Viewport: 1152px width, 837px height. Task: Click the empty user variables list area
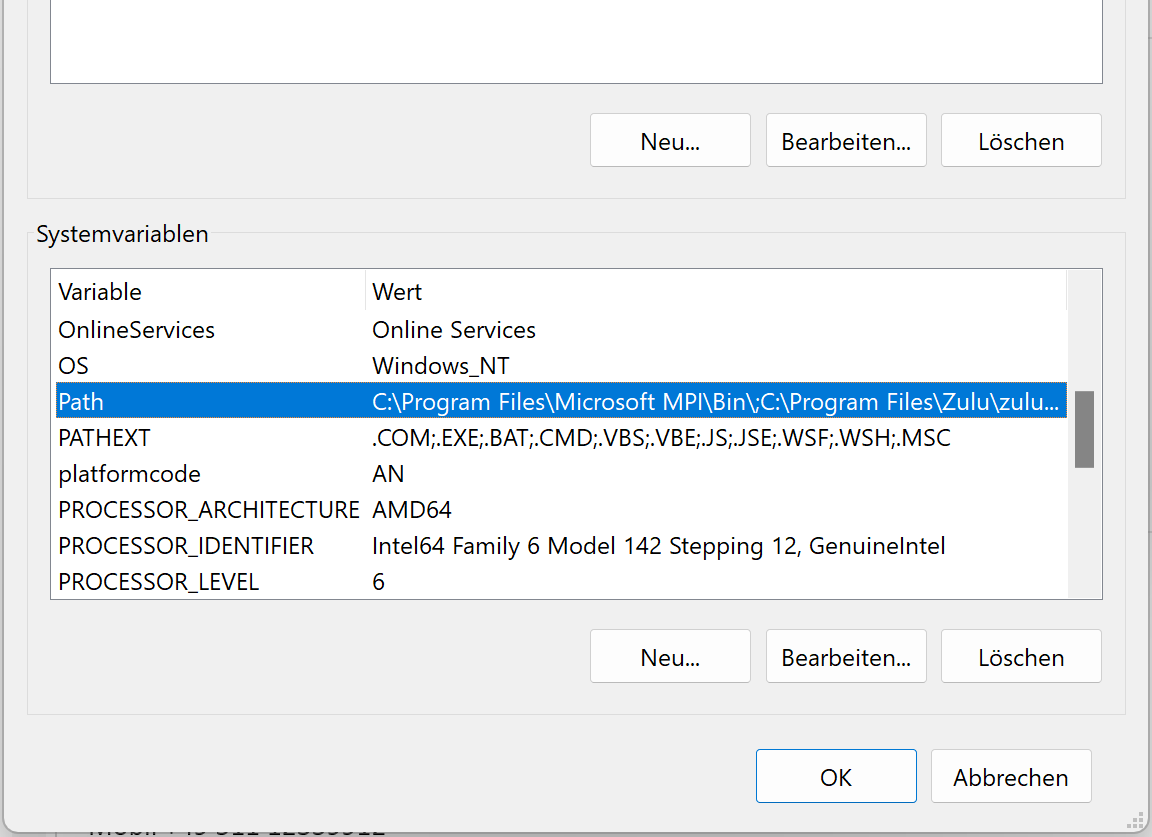point(576,40)
